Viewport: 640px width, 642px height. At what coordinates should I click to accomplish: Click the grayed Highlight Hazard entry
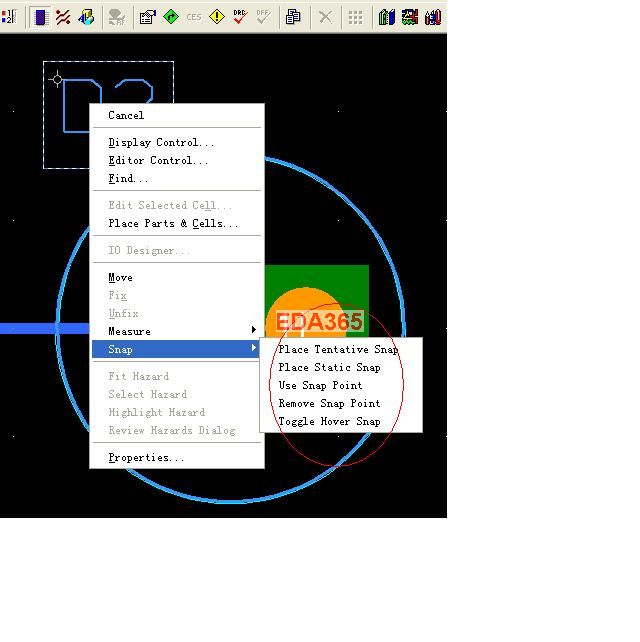(x=177, y=412)
